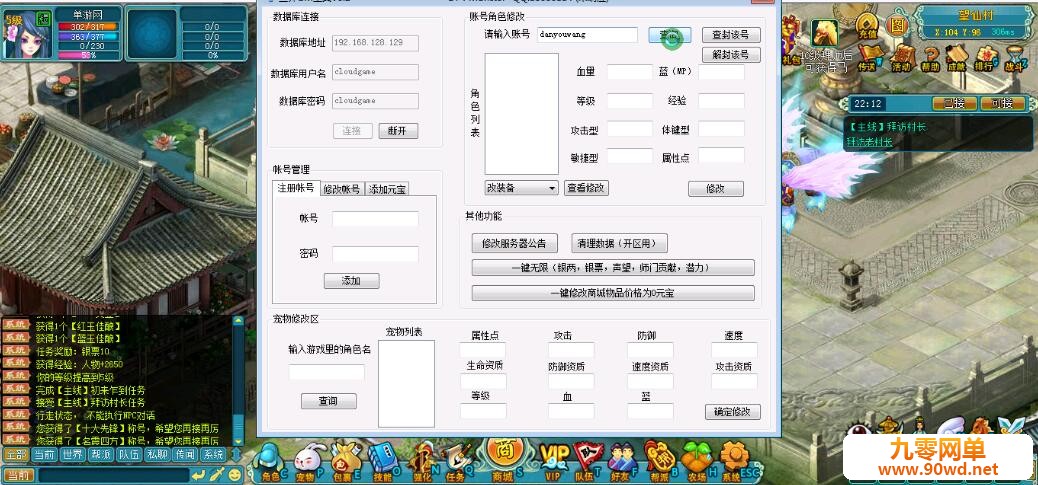Open the 成就 achievements scroll icon
The image size is (1038, 485).
pyautogui.click(x=956, y=58)
